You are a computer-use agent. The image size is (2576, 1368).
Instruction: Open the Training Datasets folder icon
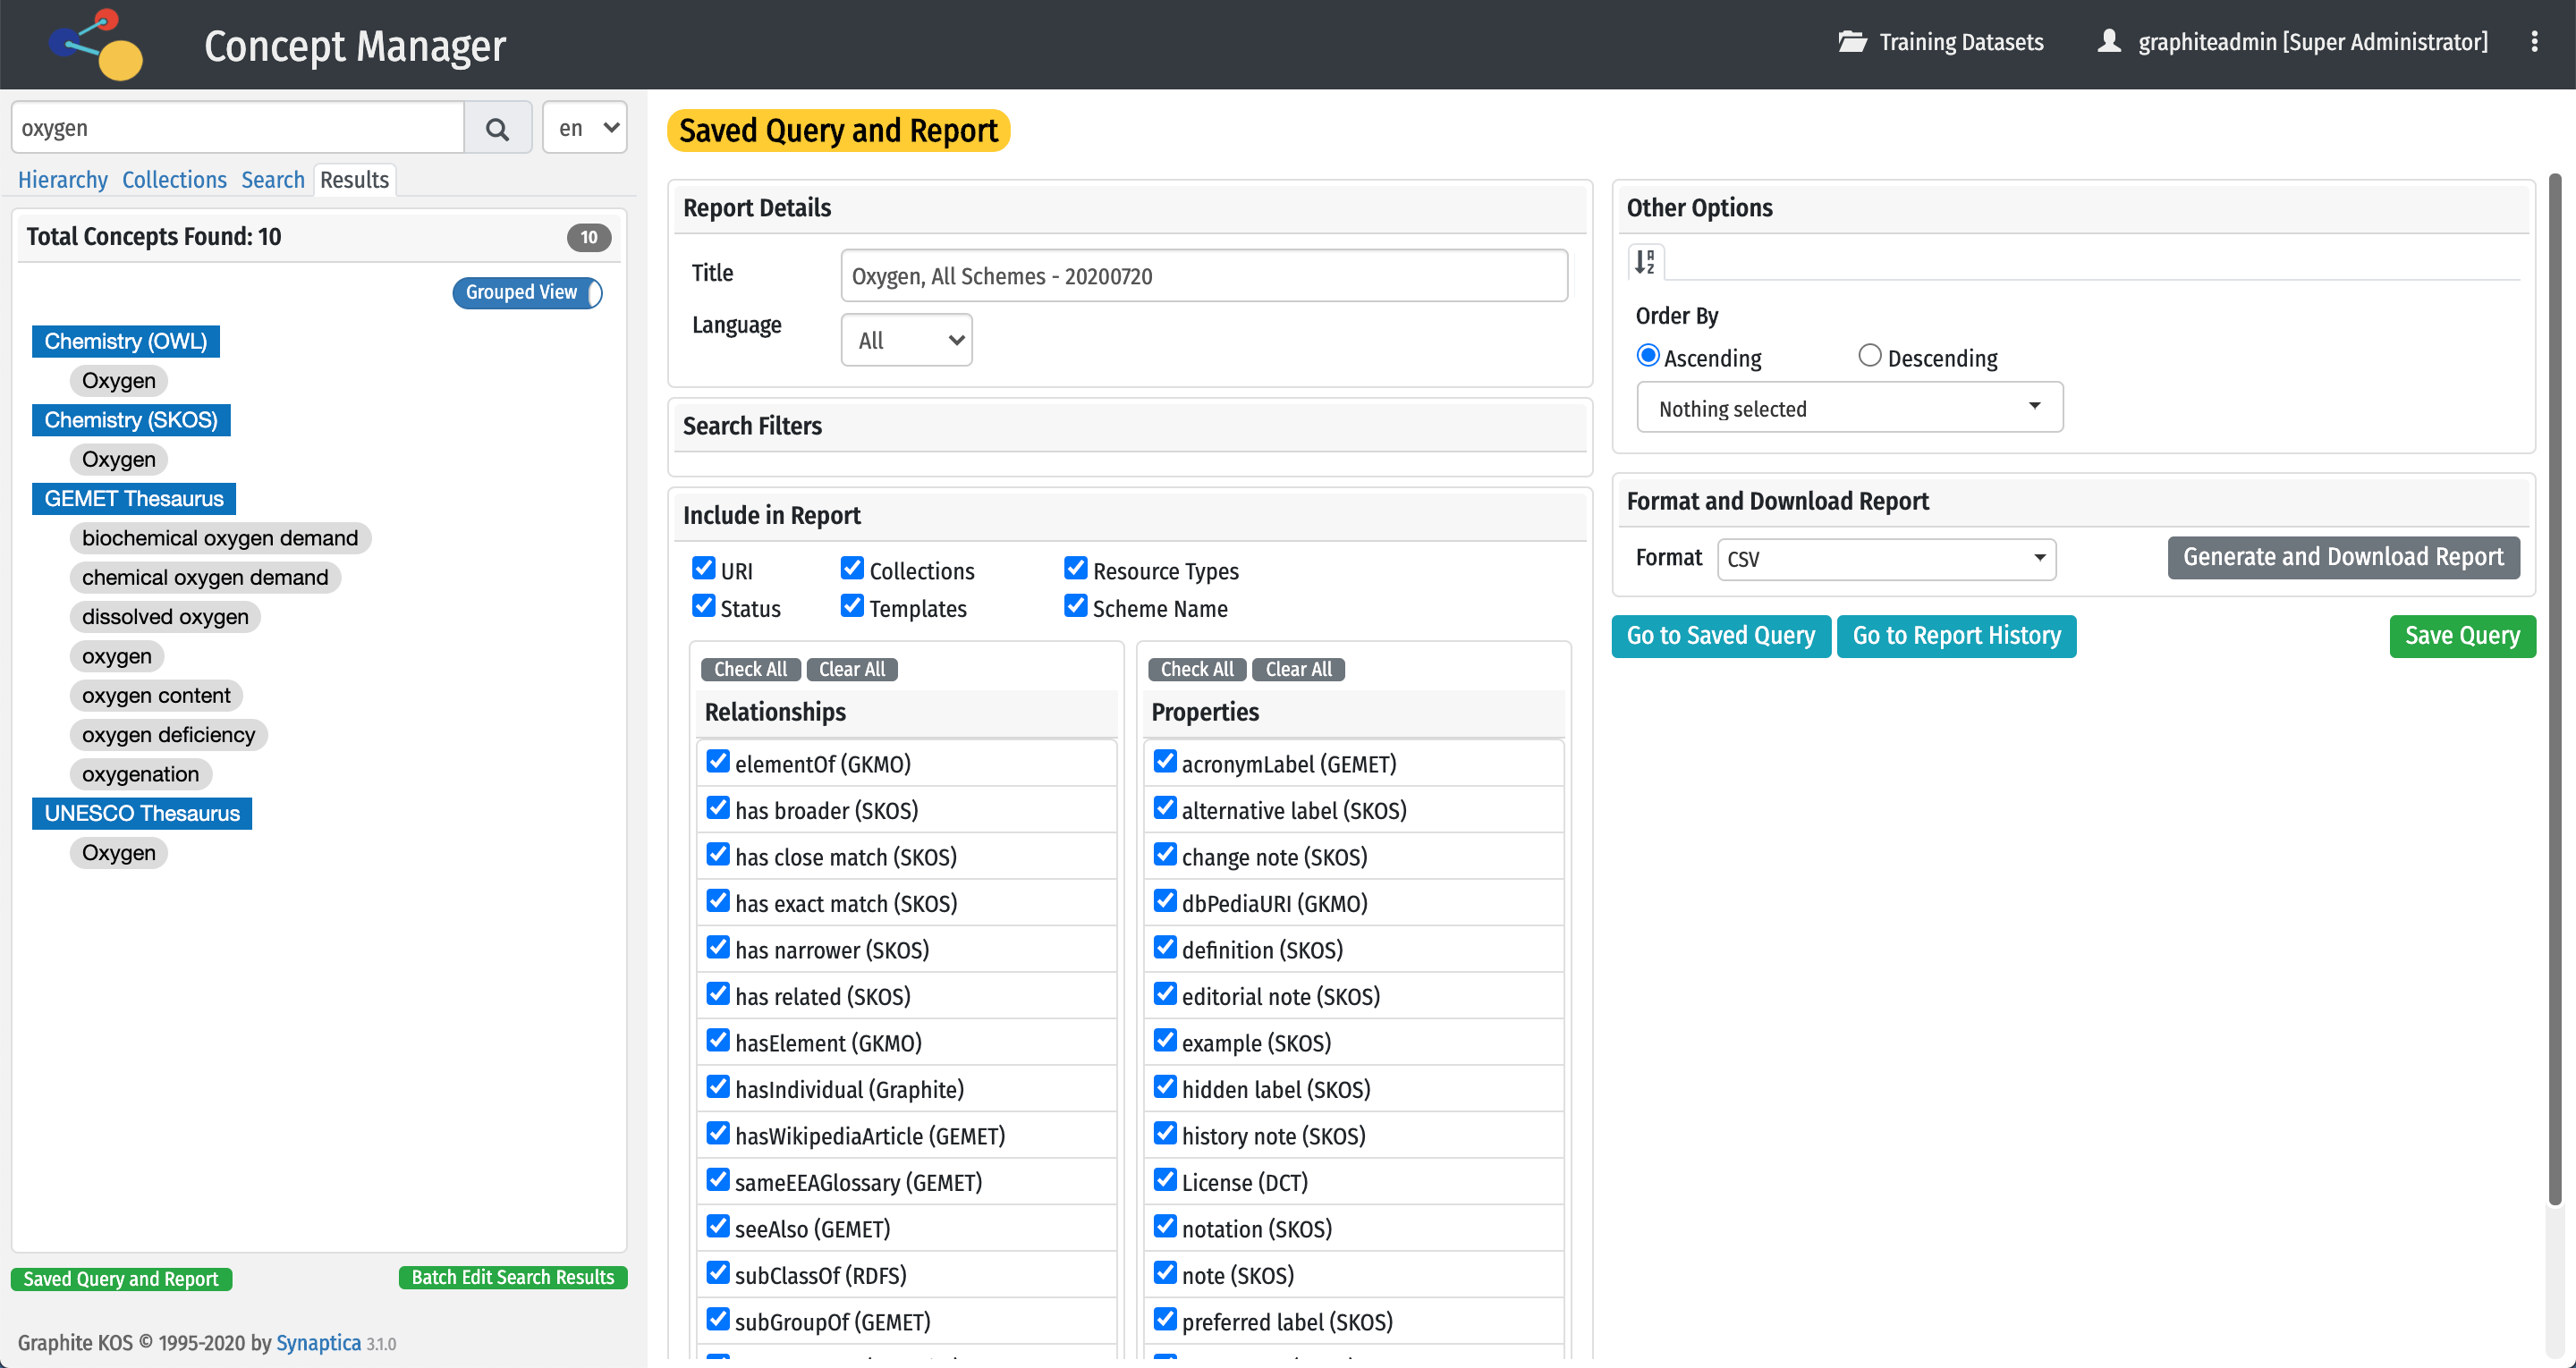[x=1852, y=42]
